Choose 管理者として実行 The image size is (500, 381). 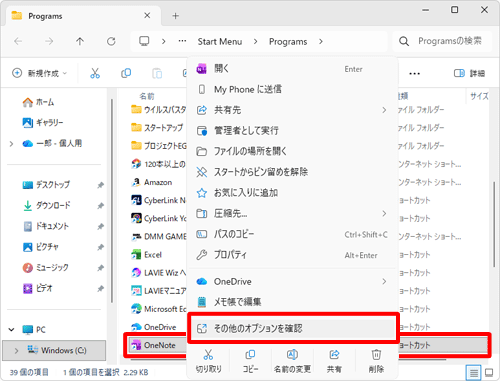[293, 130]
